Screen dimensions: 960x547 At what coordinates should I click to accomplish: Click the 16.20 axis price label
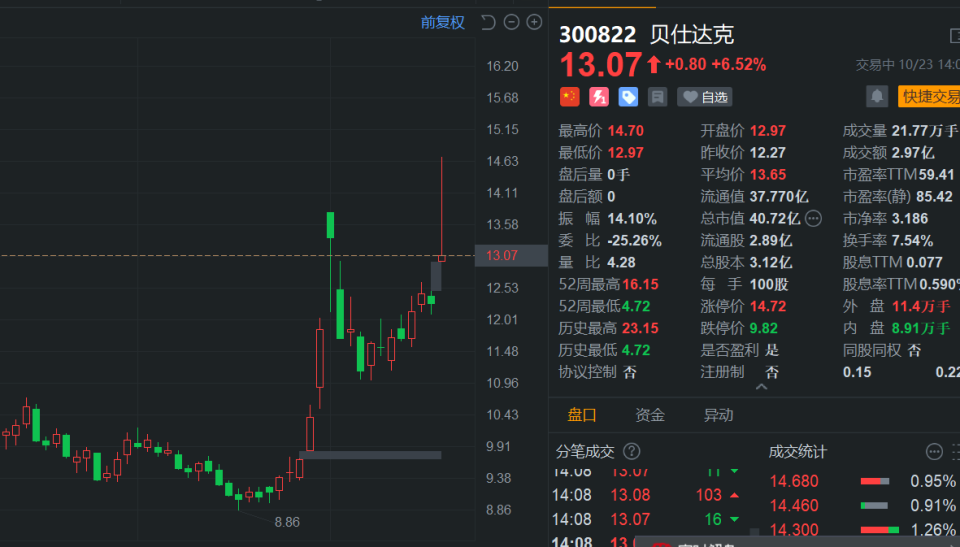pos(502,66)
